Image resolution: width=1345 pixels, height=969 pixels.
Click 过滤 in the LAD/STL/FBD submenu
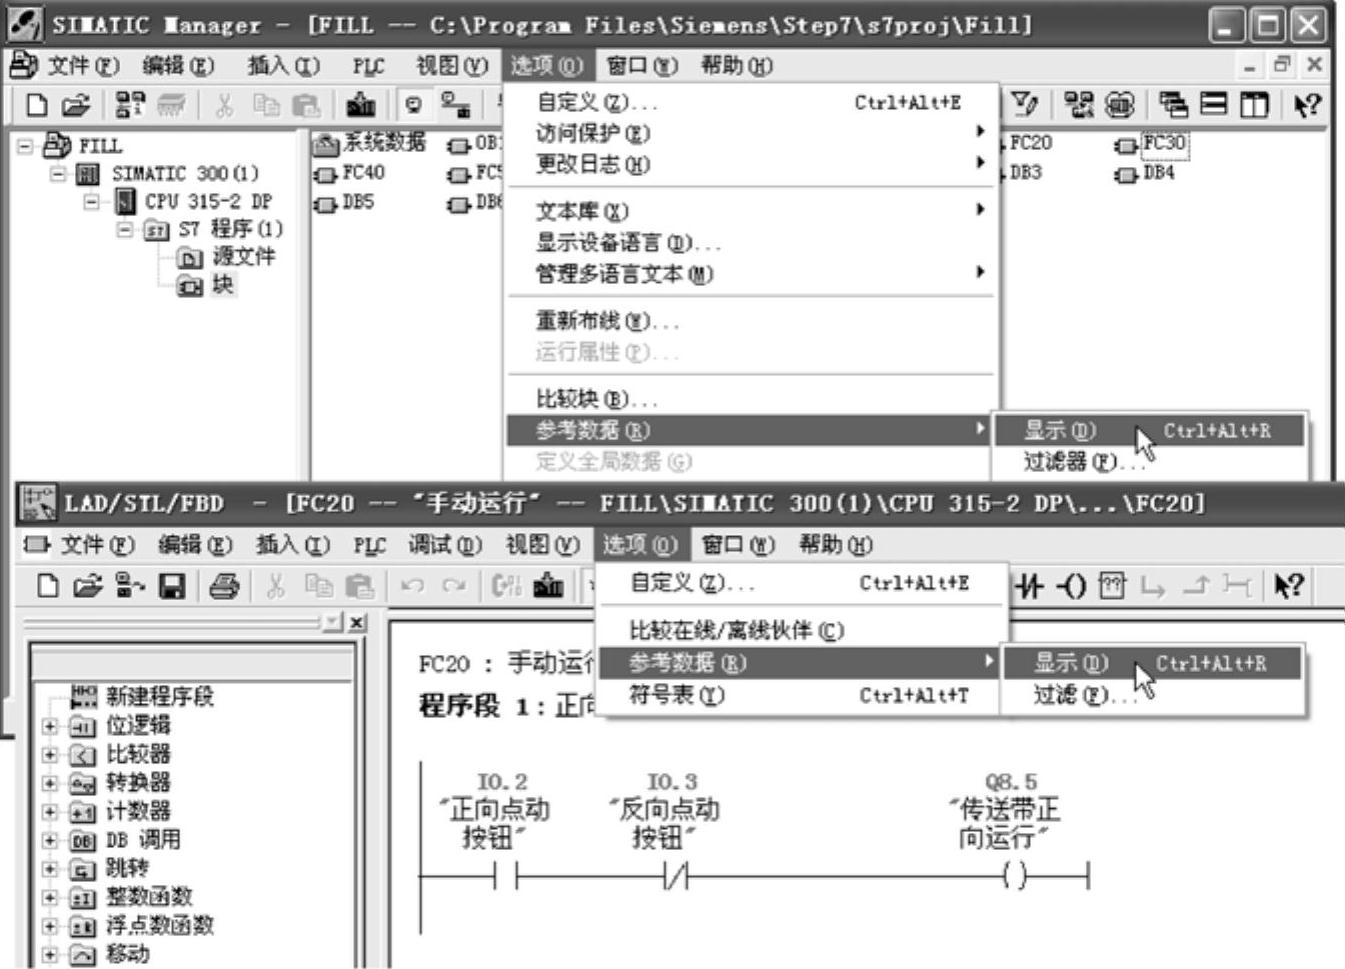click(1154, 695)
